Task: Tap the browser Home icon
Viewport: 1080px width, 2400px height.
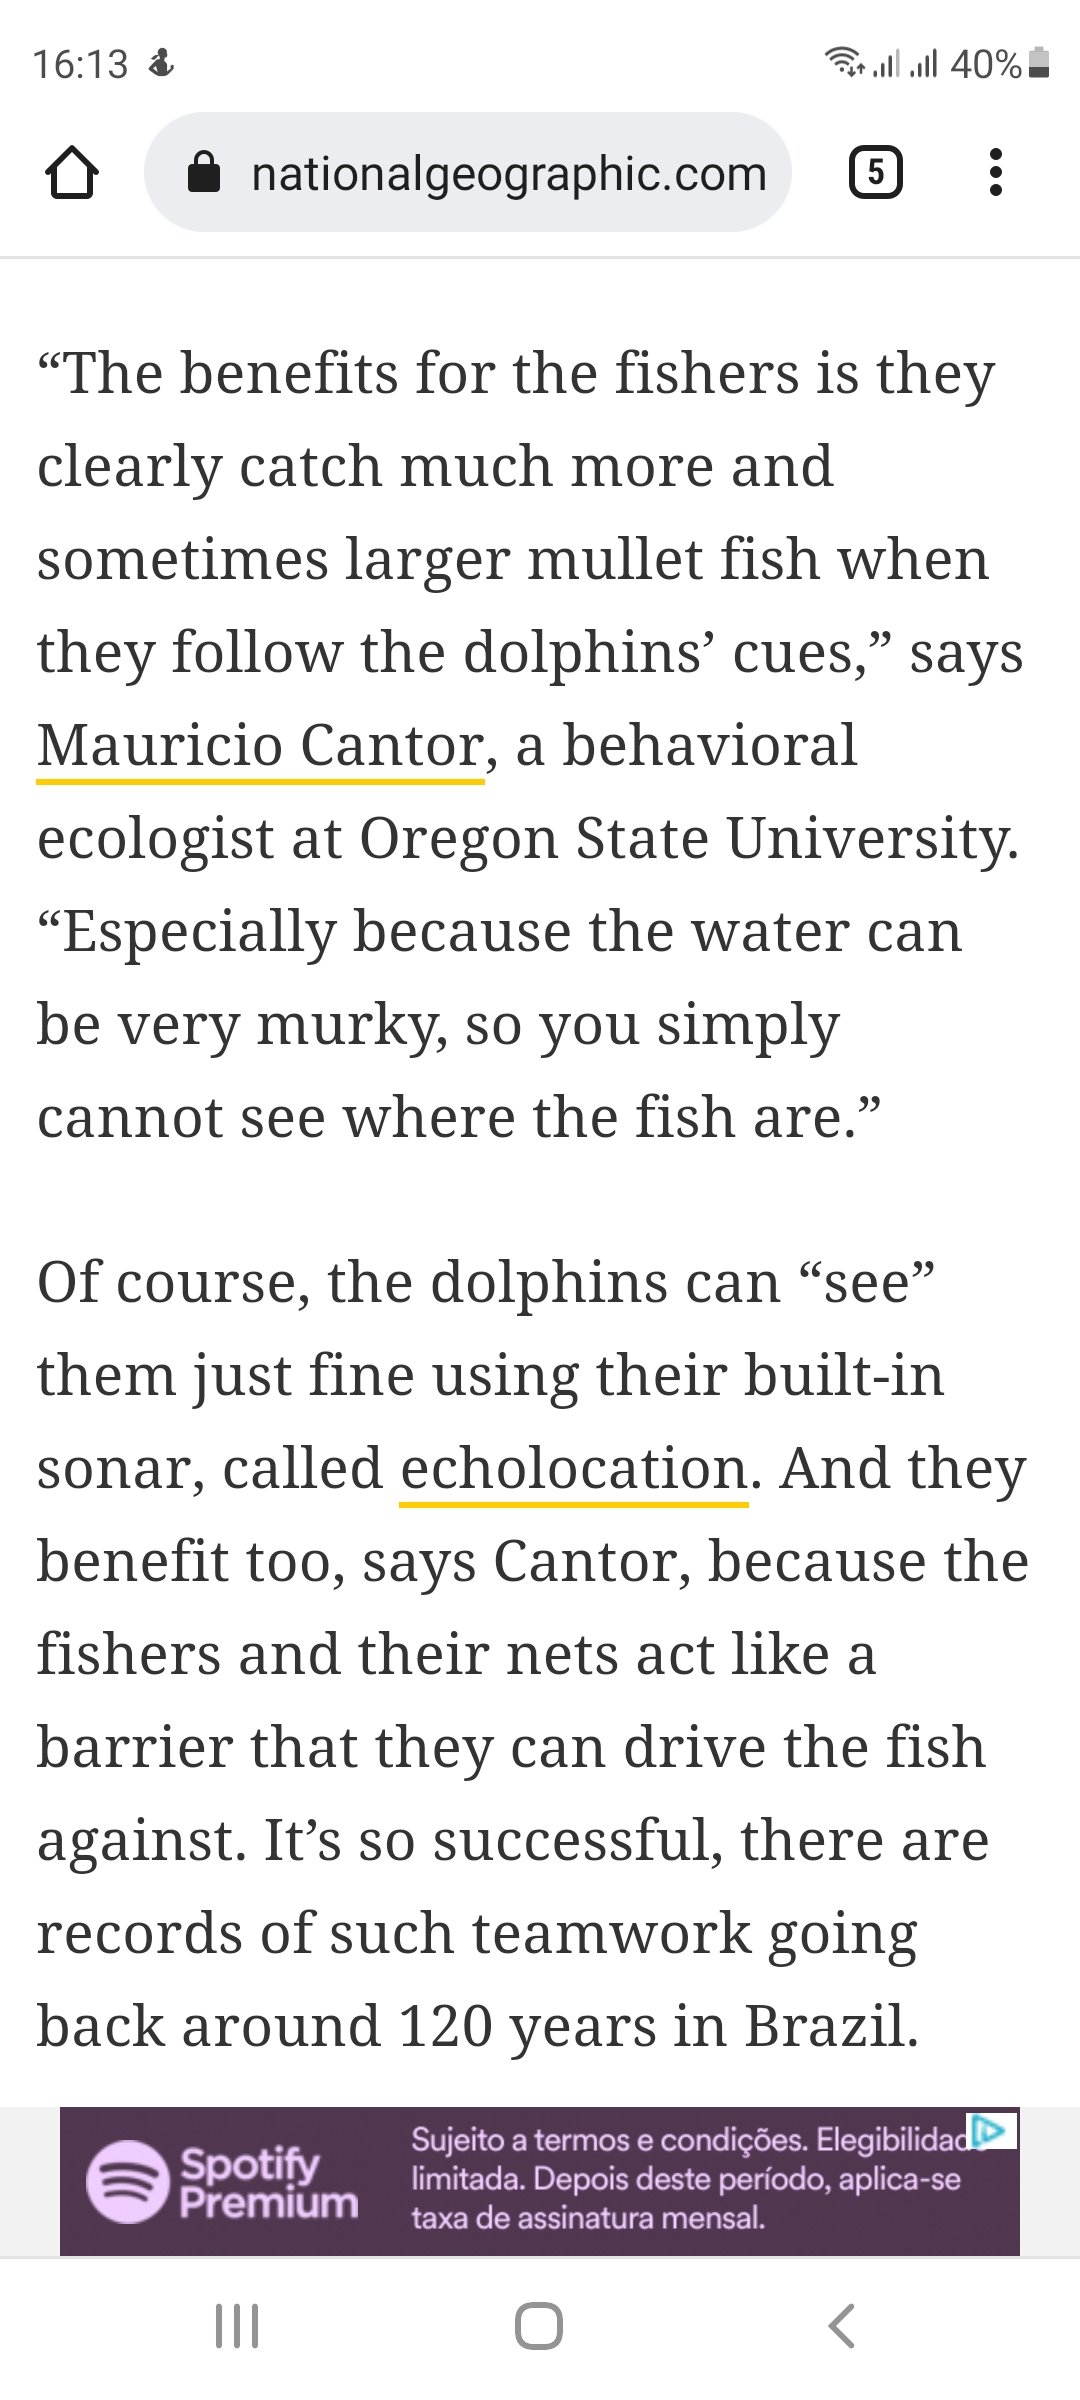Action: [x=72, y=173]
